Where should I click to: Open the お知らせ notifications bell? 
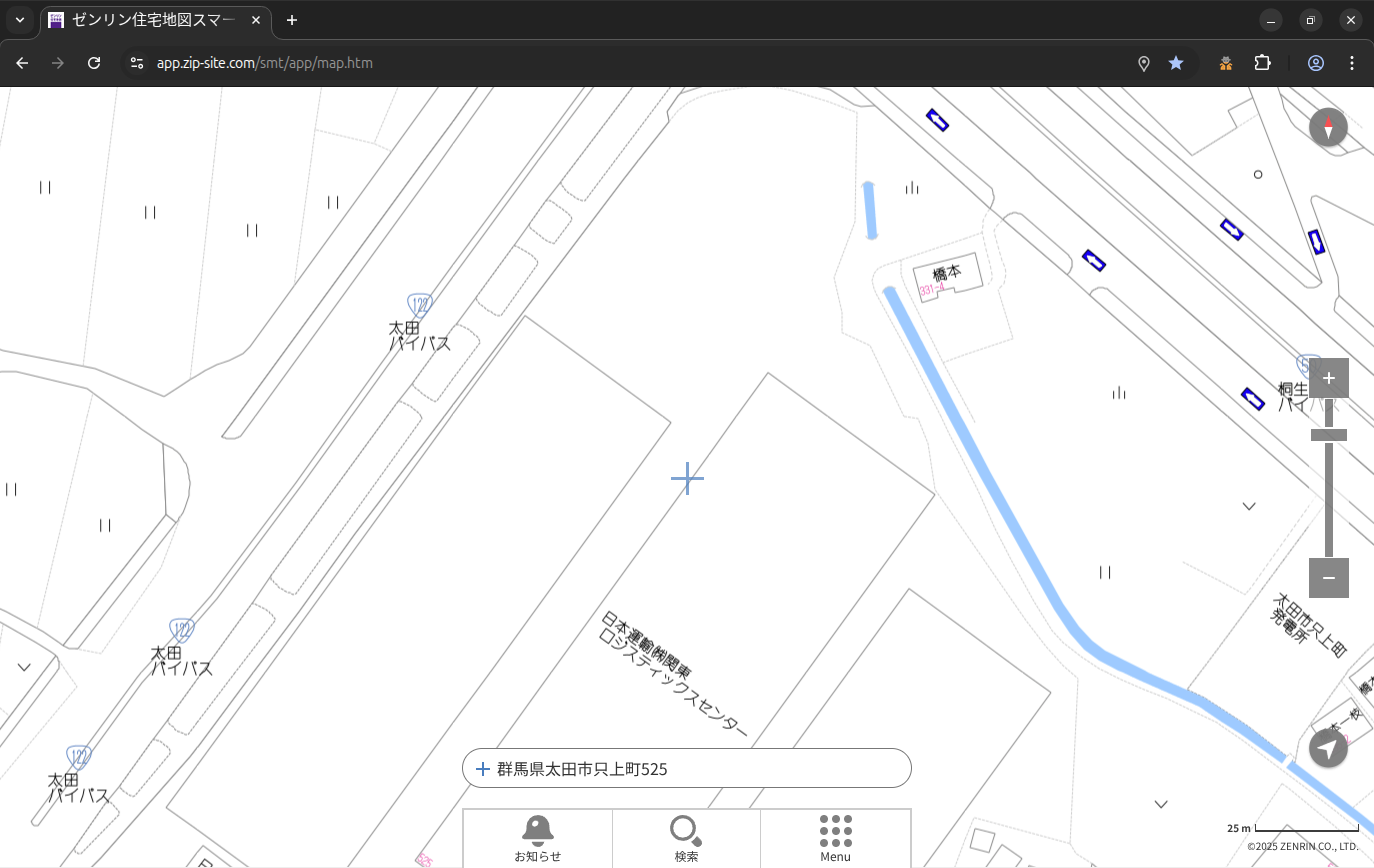point(537,837)
